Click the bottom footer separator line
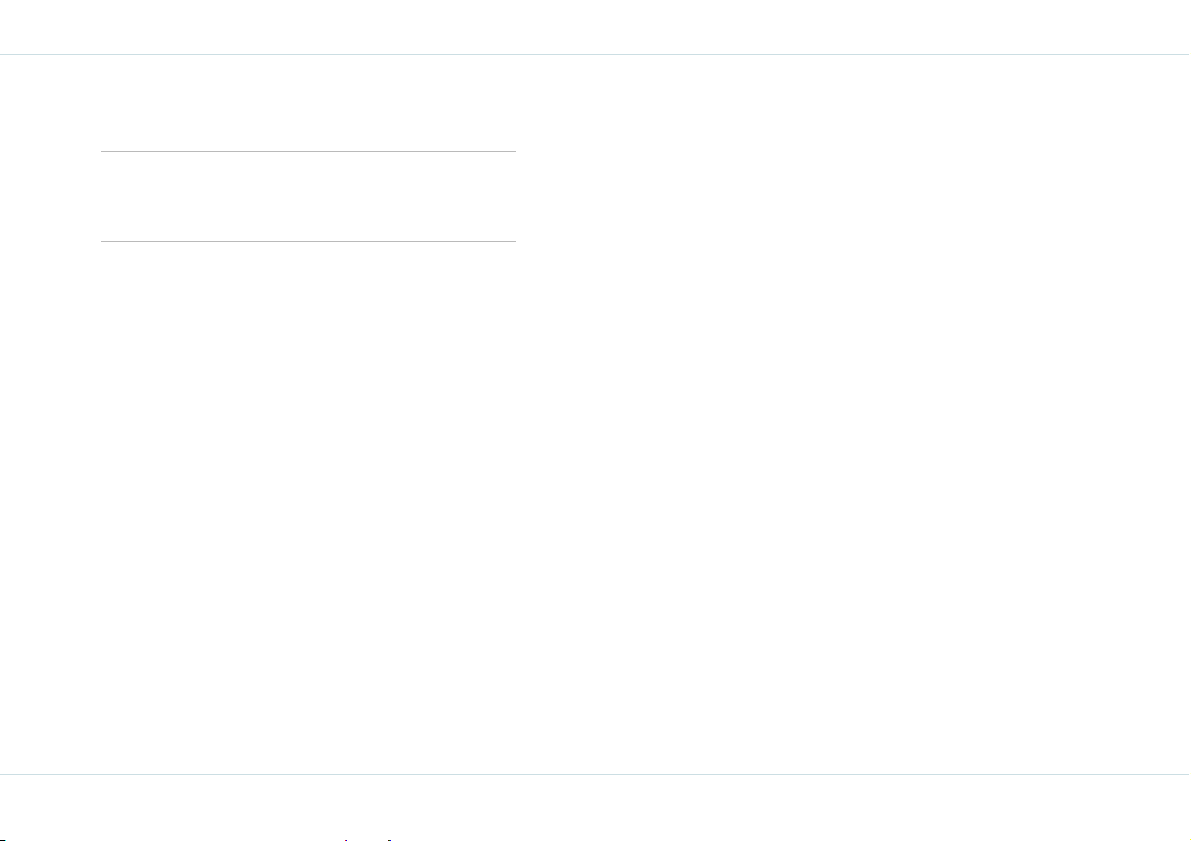The image size is (1191, 841). [595, 774]
